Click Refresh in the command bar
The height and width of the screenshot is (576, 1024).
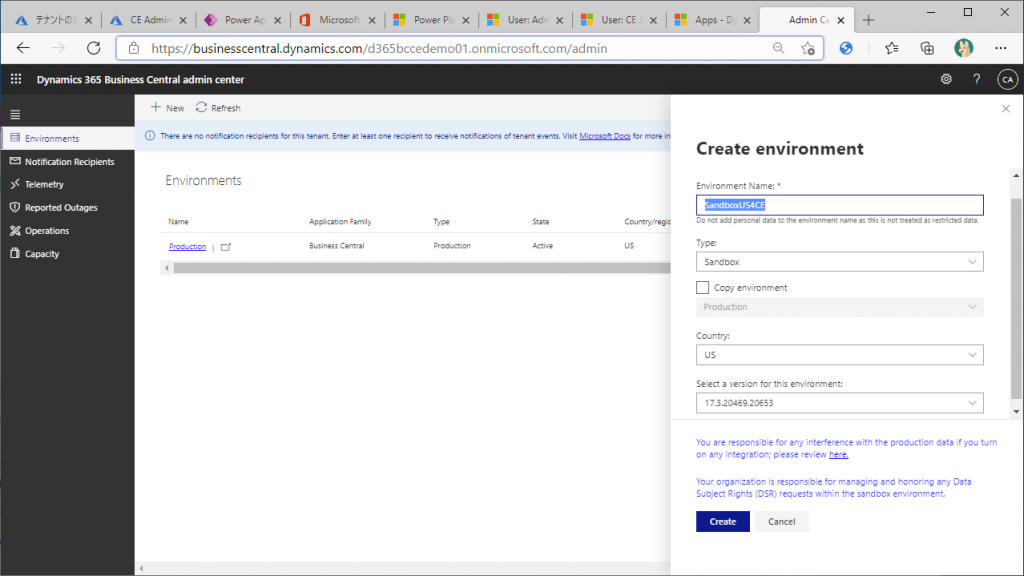(218, 108)
